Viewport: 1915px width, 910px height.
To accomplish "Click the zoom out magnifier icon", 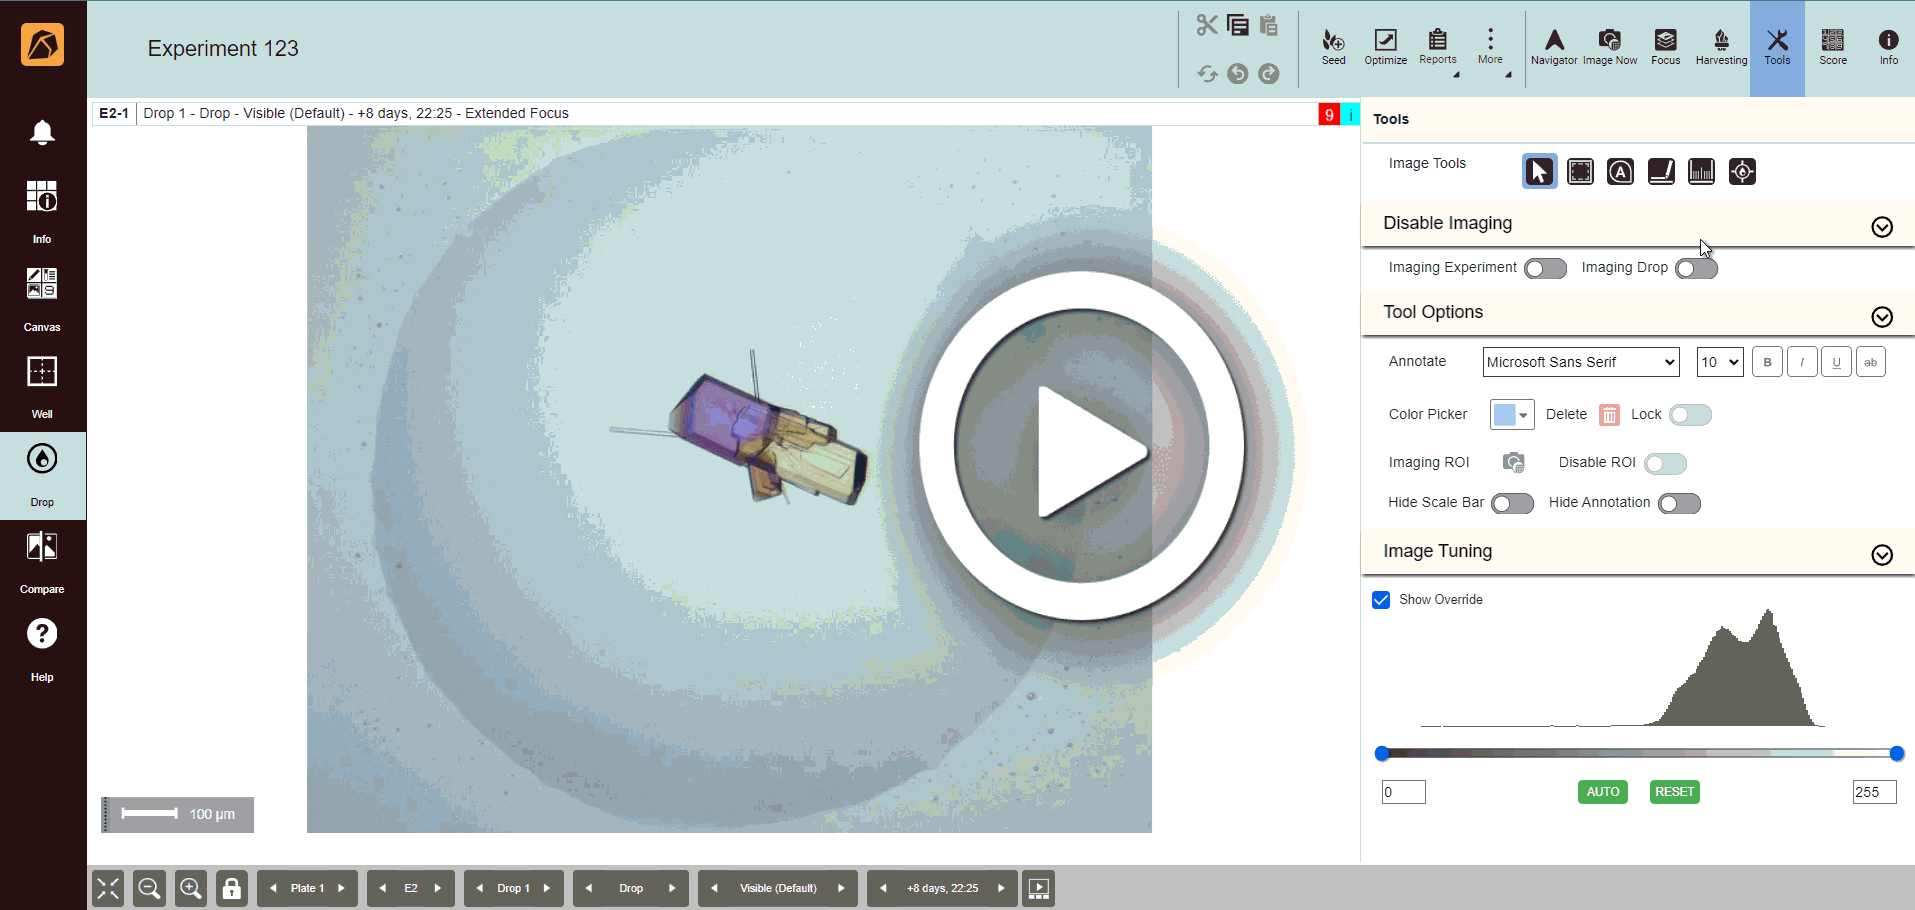I will point(150,888).
